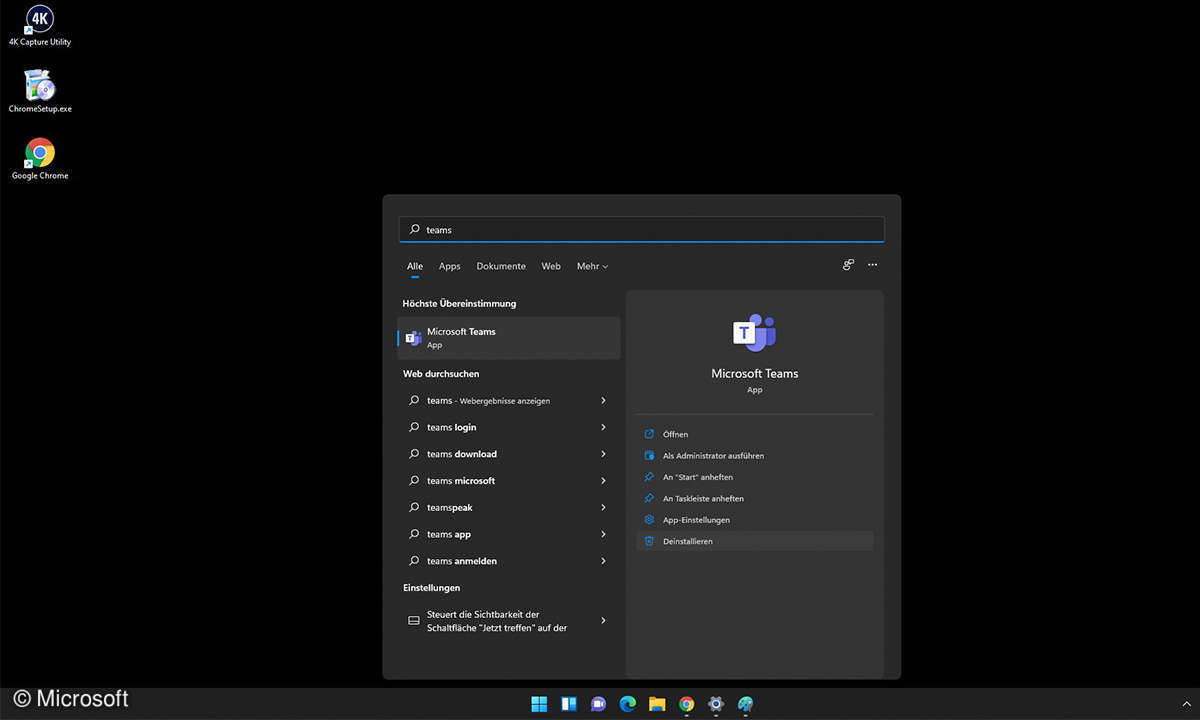This screenshot has width=1200, height=720.
Task: Expand the Mehr filter dropdown
Action: coord(592,266)
